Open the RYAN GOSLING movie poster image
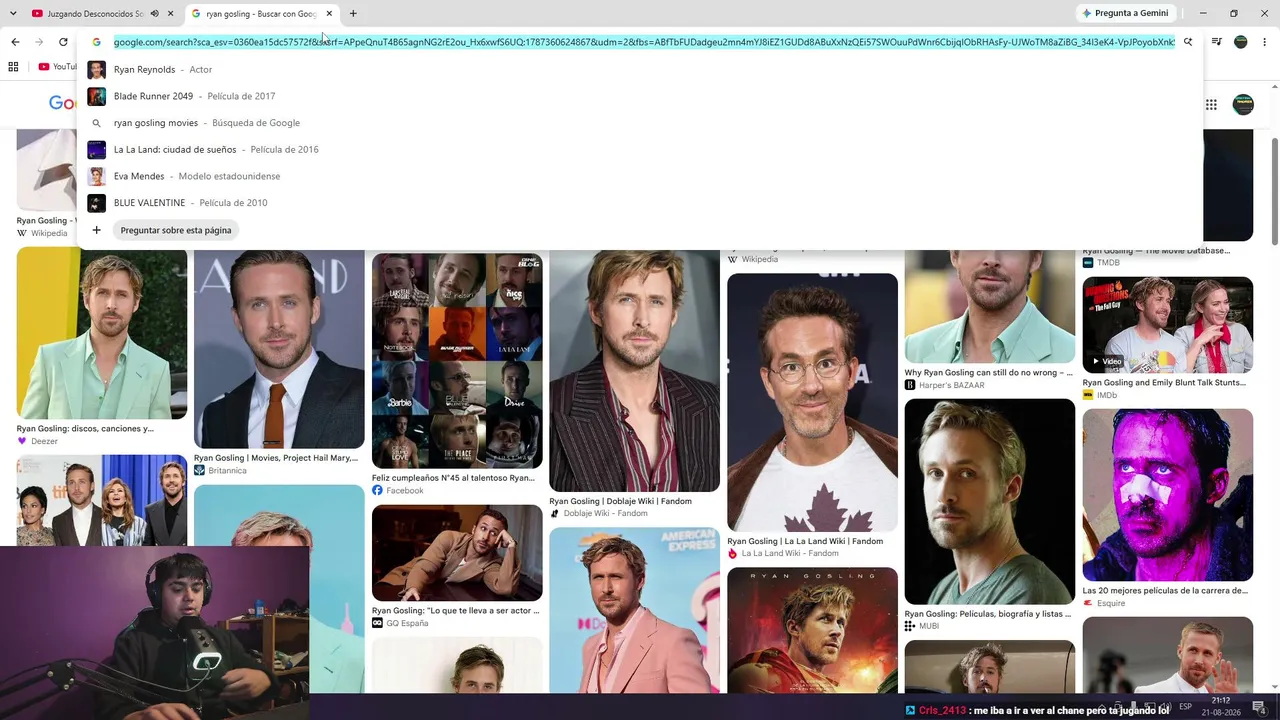1280x720 pixels. [x=812, y=630]
